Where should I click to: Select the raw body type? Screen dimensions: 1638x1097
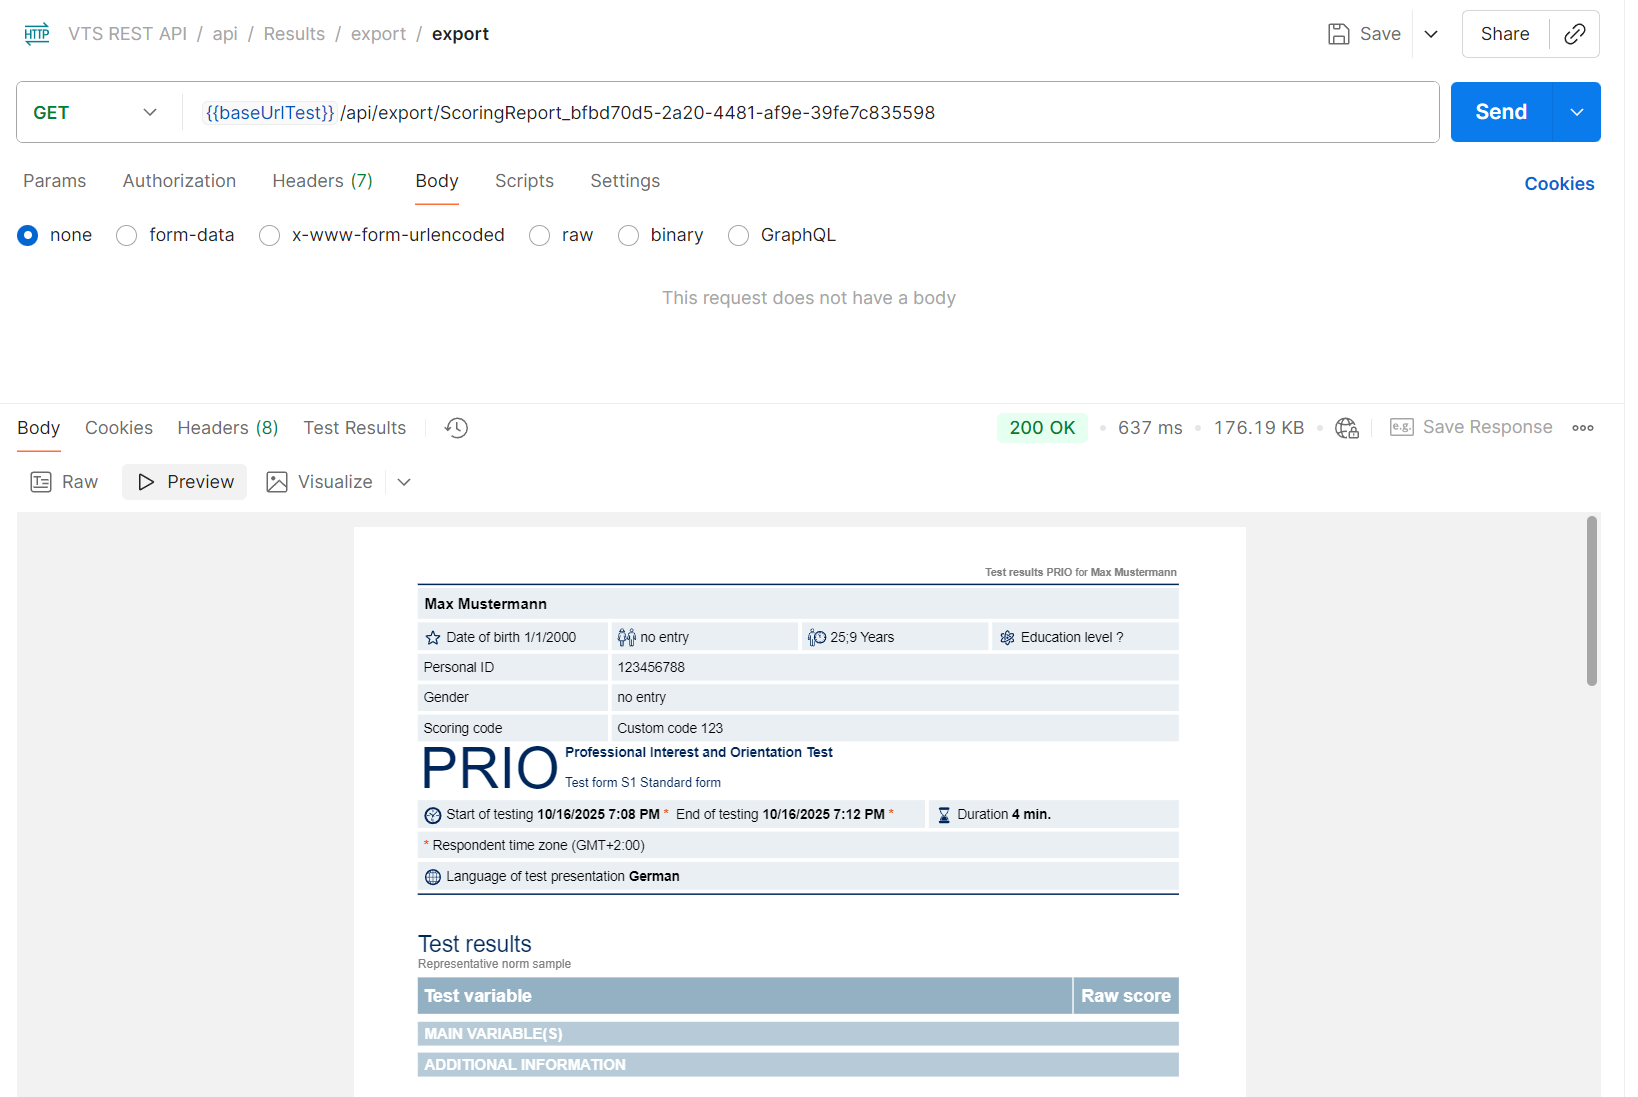pyautogui.click(x=540, y=235)
